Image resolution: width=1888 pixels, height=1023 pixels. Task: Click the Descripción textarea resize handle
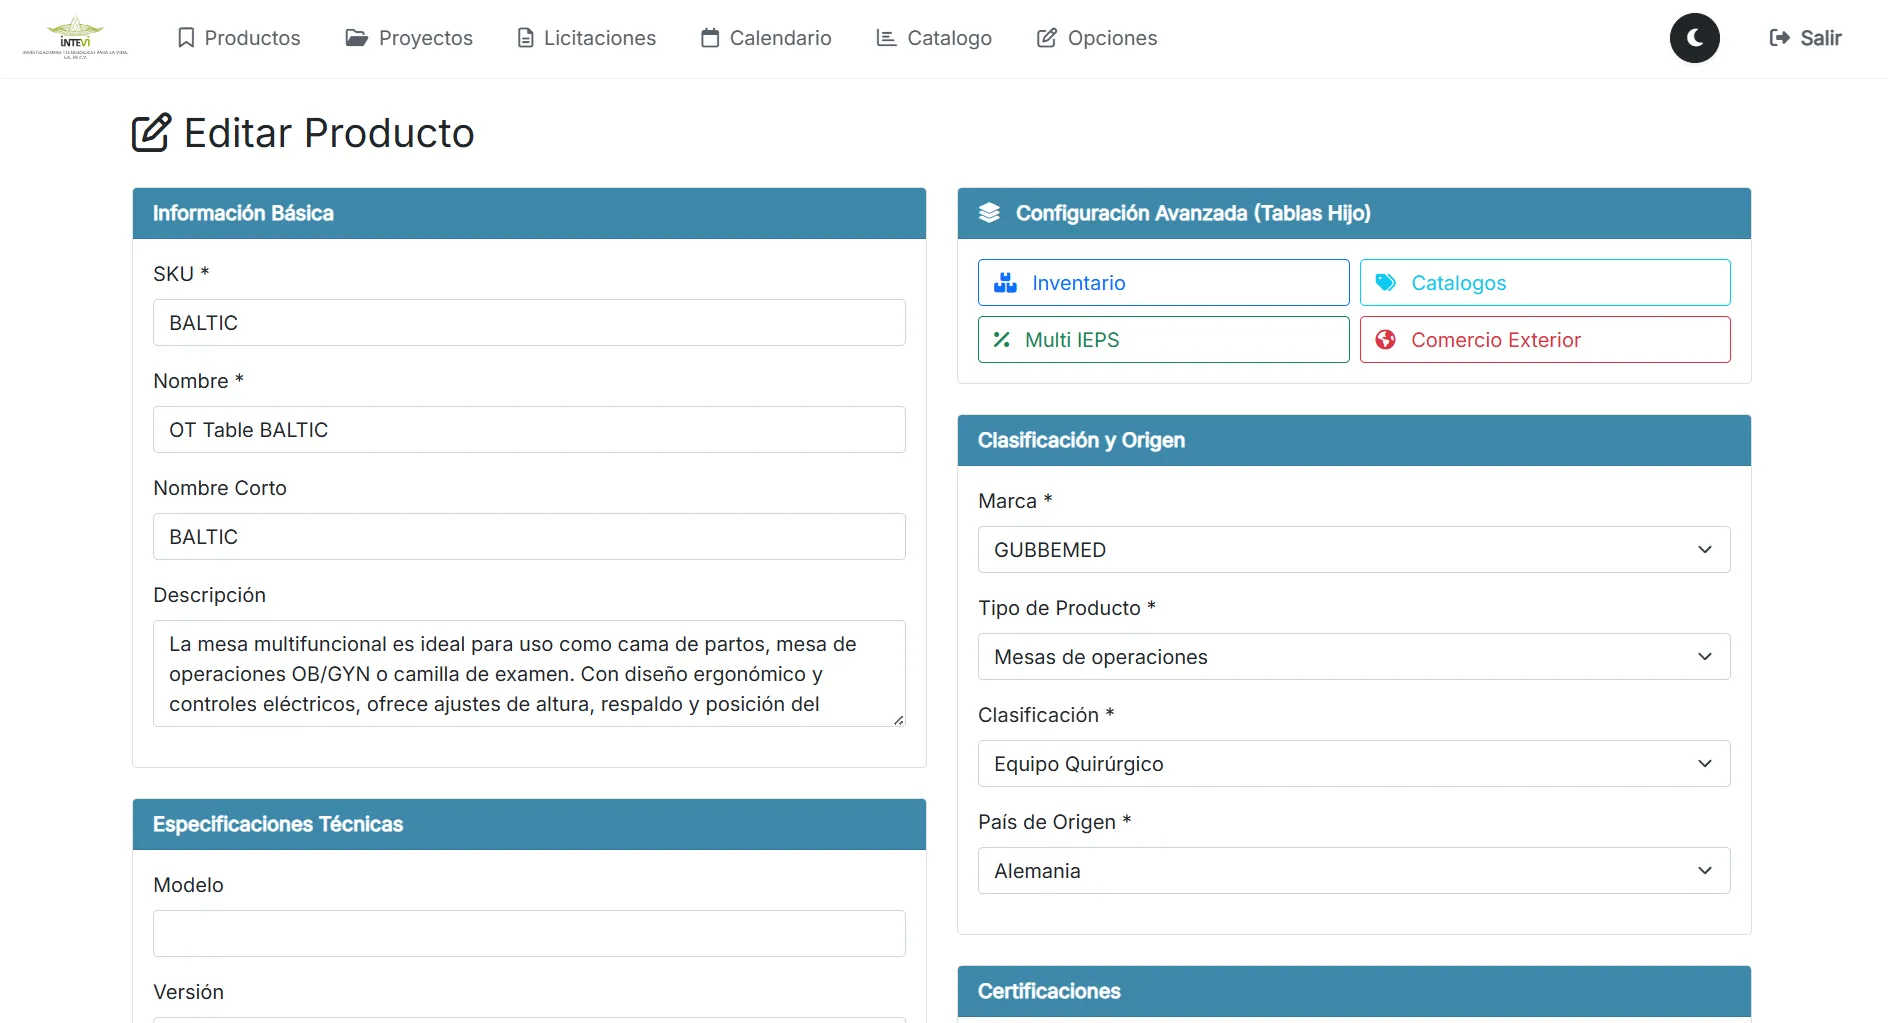point(898,719)
